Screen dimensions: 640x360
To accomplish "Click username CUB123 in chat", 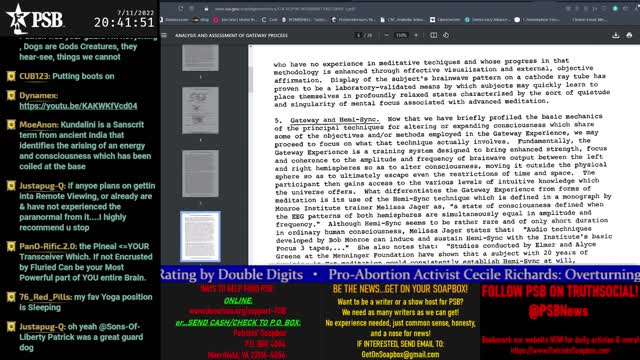I will pyautogui.click(x=34, y=76).
